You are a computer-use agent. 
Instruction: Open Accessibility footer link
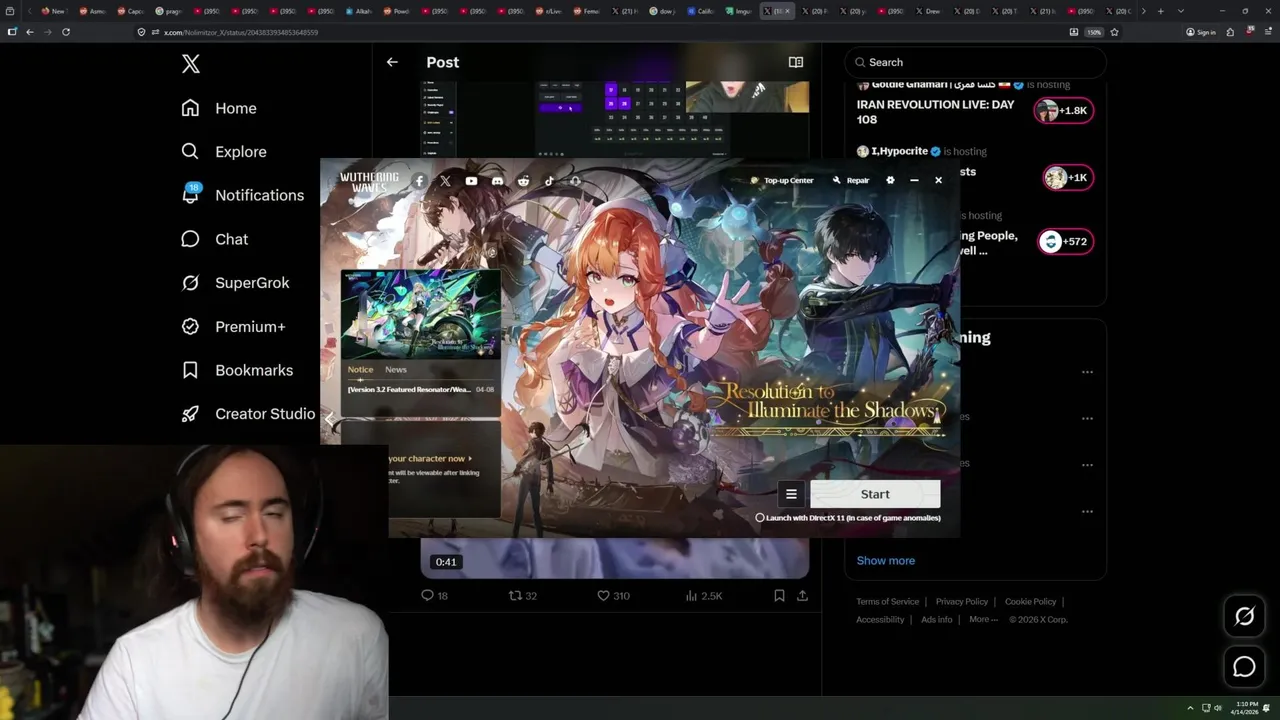(880, 619)
